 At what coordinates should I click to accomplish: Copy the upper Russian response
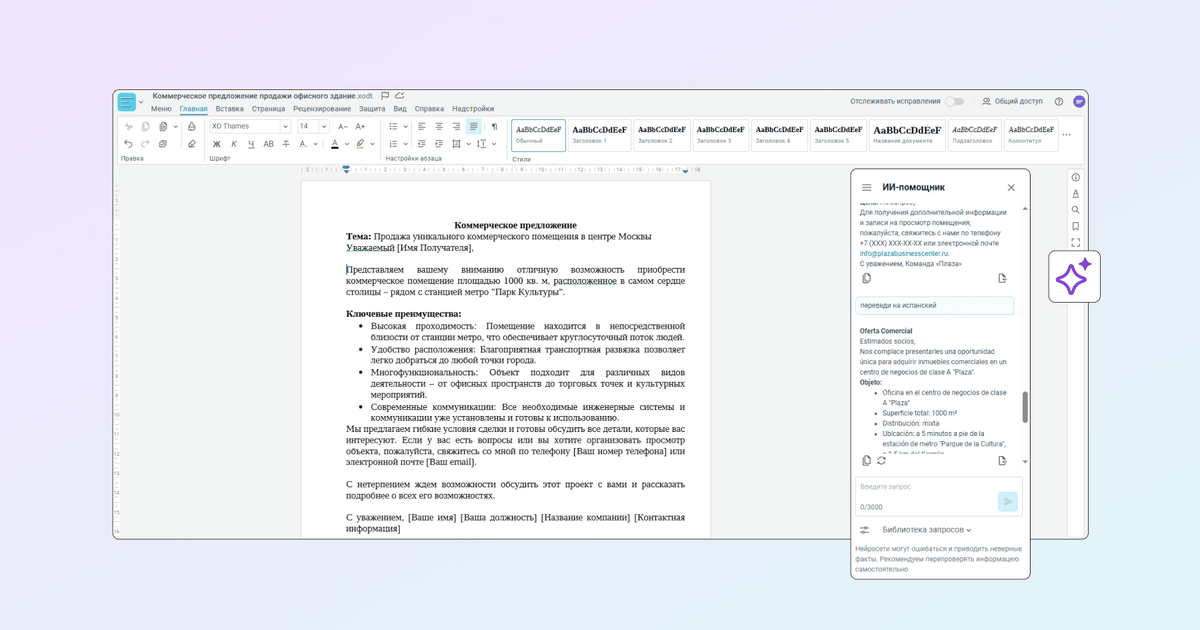[866, 279]
